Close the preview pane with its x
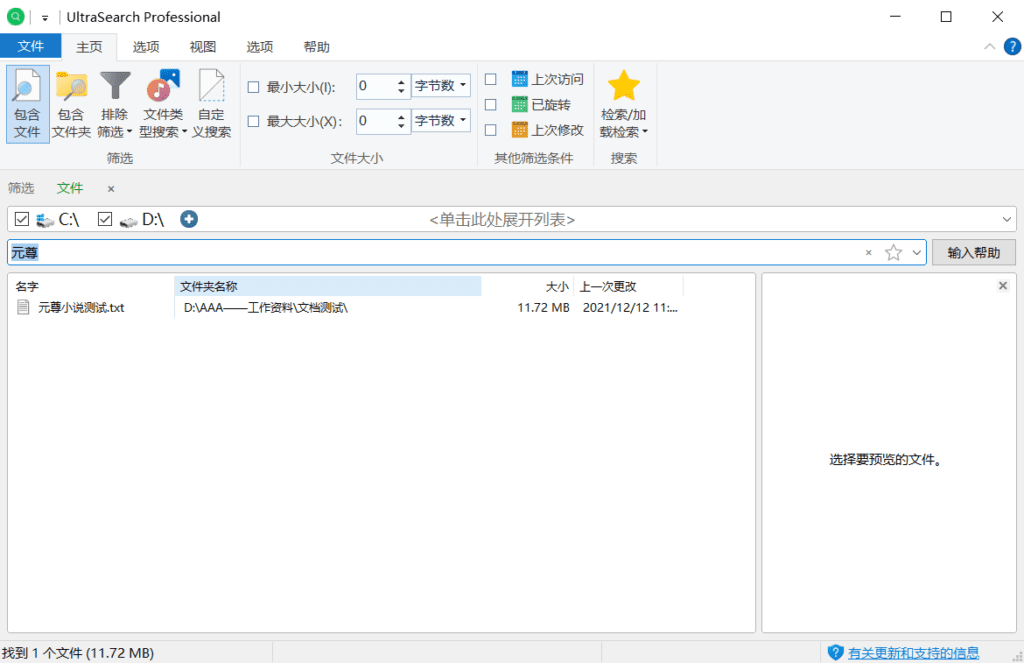This screenshot has height=663, width=1024. 1003,285
